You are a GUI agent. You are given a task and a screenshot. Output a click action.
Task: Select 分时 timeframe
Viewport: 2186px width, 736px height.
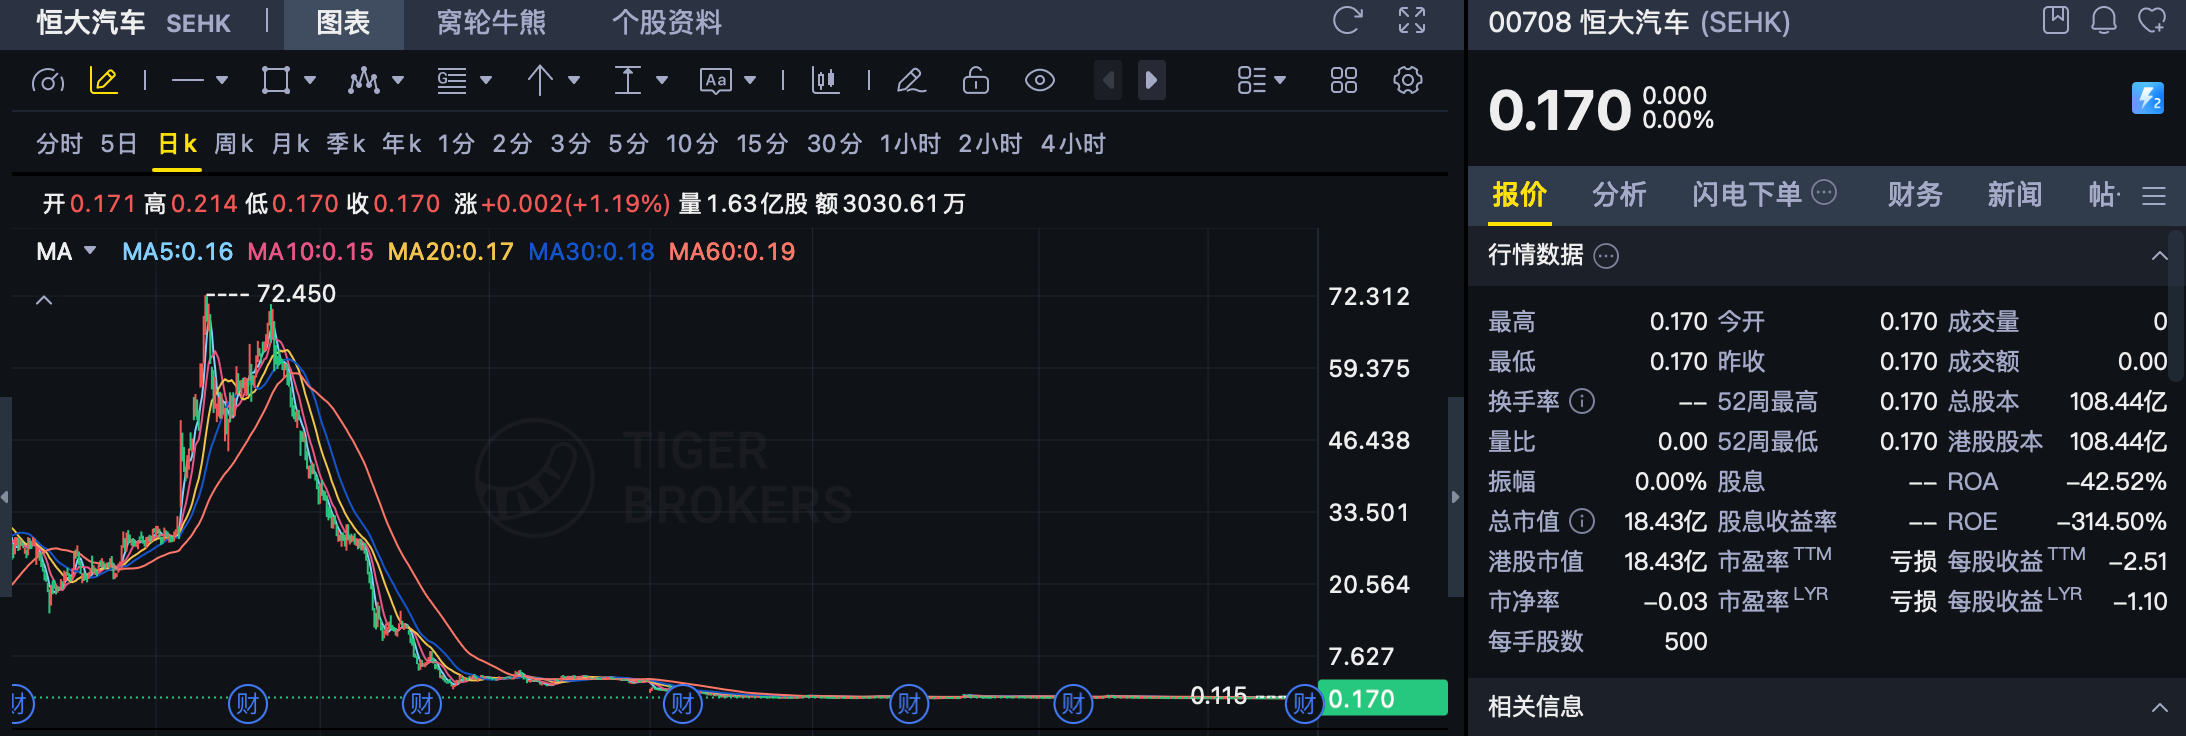(59, 144)
